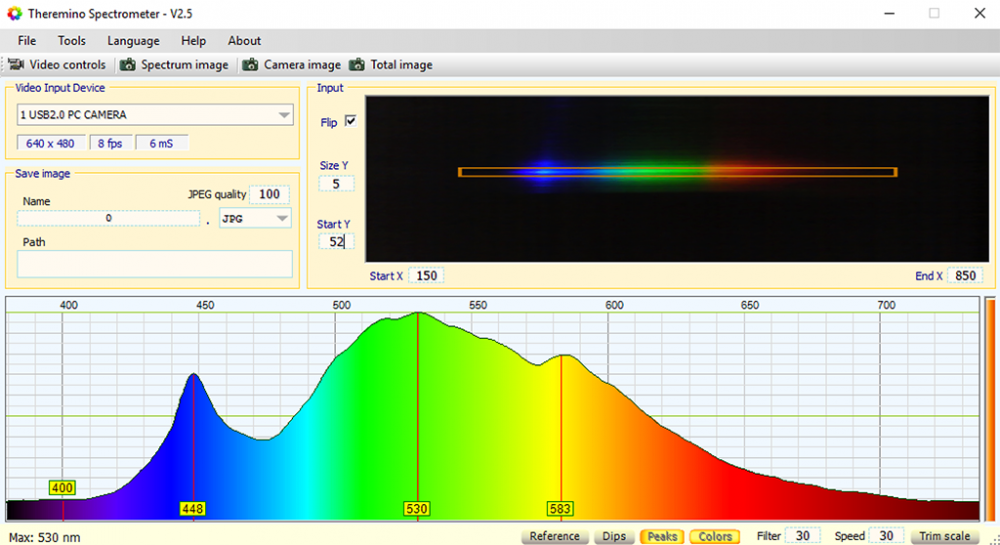Image resolution: width=1000 pixels, height=545 pixels.
Task: Click the orange vertical level bar
Action: click(x=990, y=409)
